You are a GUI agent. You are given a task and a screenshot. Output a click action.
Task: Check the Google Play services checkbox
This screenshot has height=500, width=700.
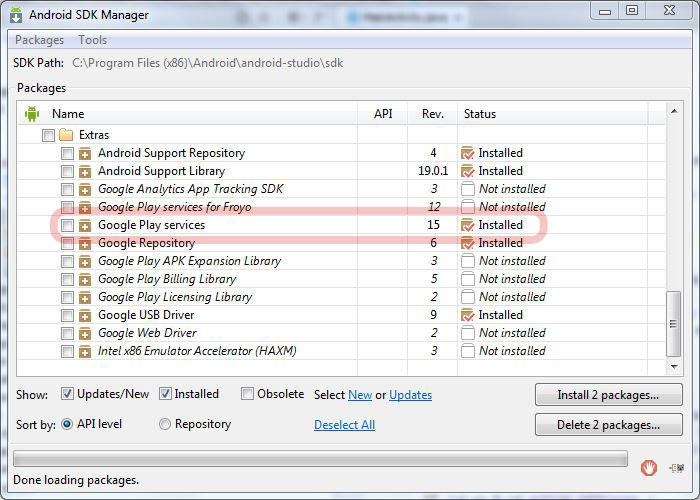click(67, 225)
